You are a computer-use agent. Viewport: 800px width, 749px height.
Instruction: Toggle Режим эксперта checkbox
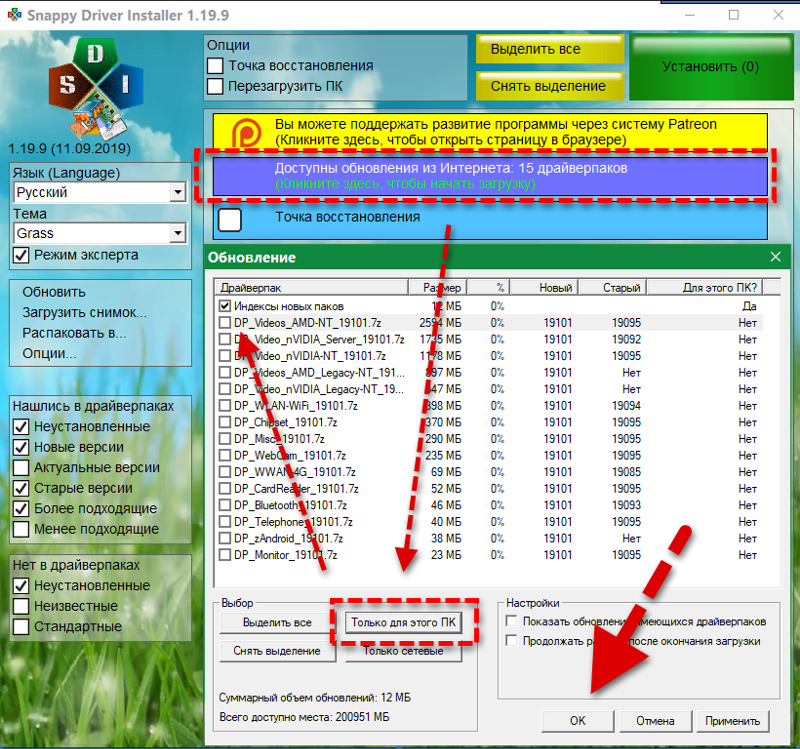(x=21, y=255)
